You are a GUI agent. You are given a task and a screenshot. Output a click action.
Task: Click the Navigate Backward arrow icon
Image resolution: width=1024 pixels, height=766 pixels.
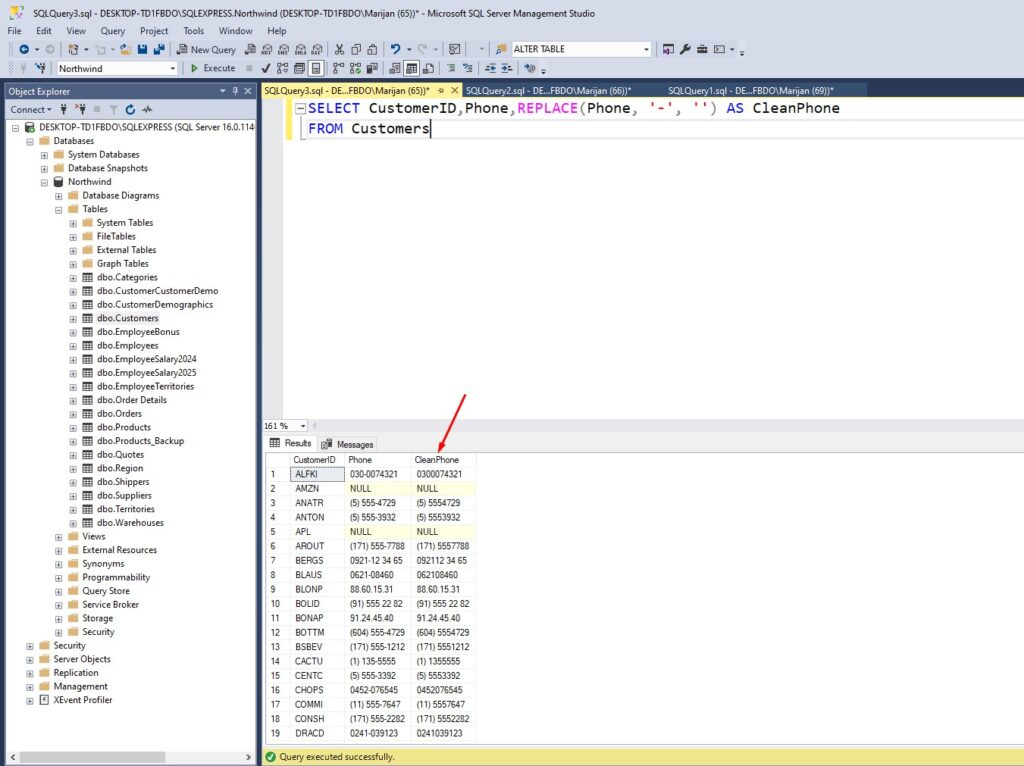[24, 49]
